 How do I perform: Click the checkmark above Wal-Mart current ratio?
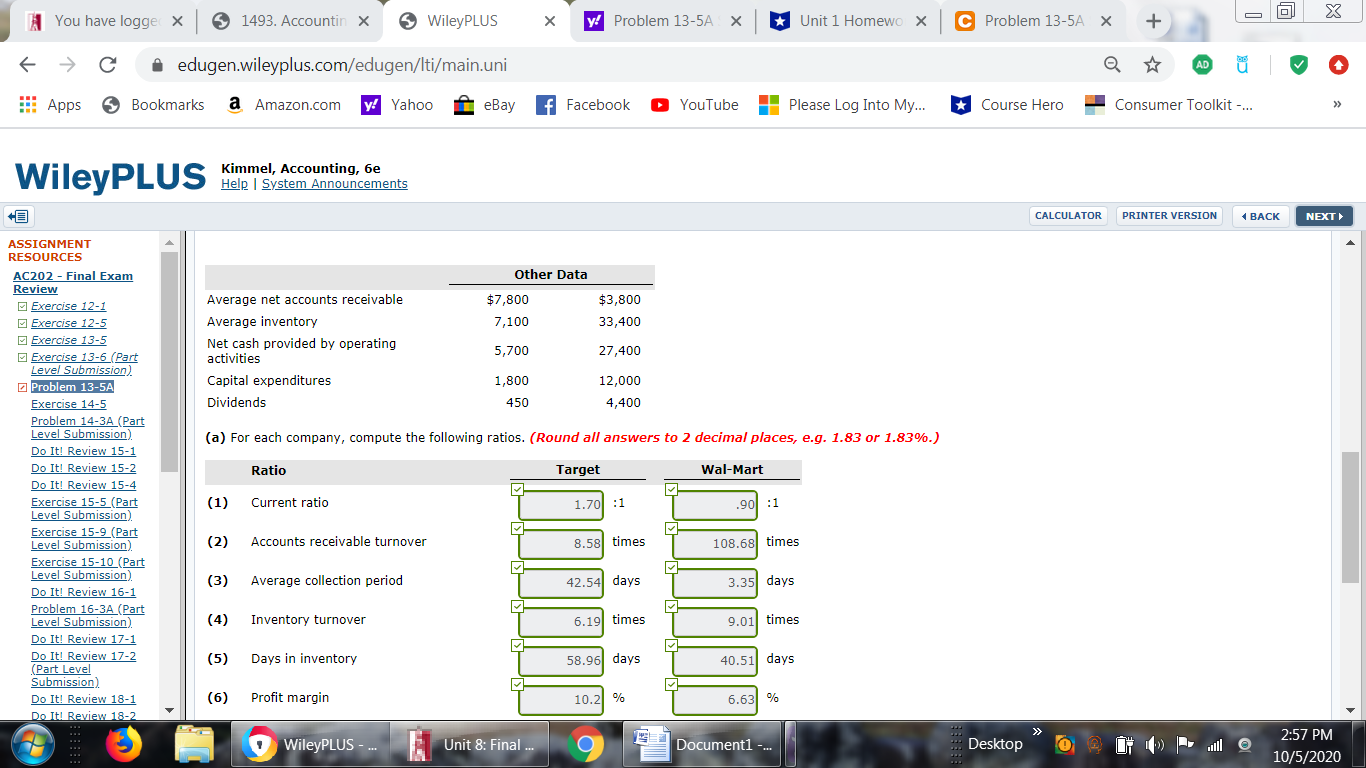tap(671, 488)
